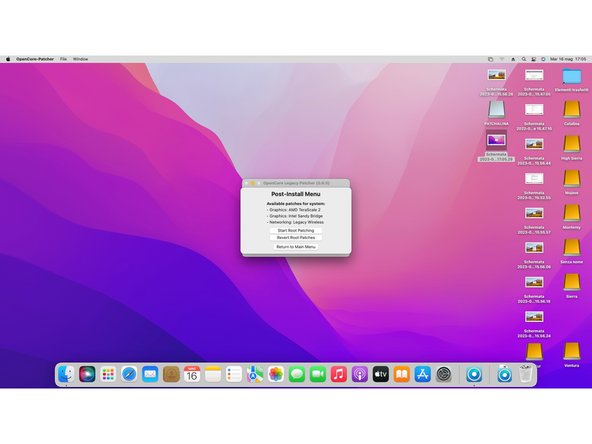Screen dimensions: 592x444
Task: Open Apple TV from the Dock
Action: coord(381,374)
